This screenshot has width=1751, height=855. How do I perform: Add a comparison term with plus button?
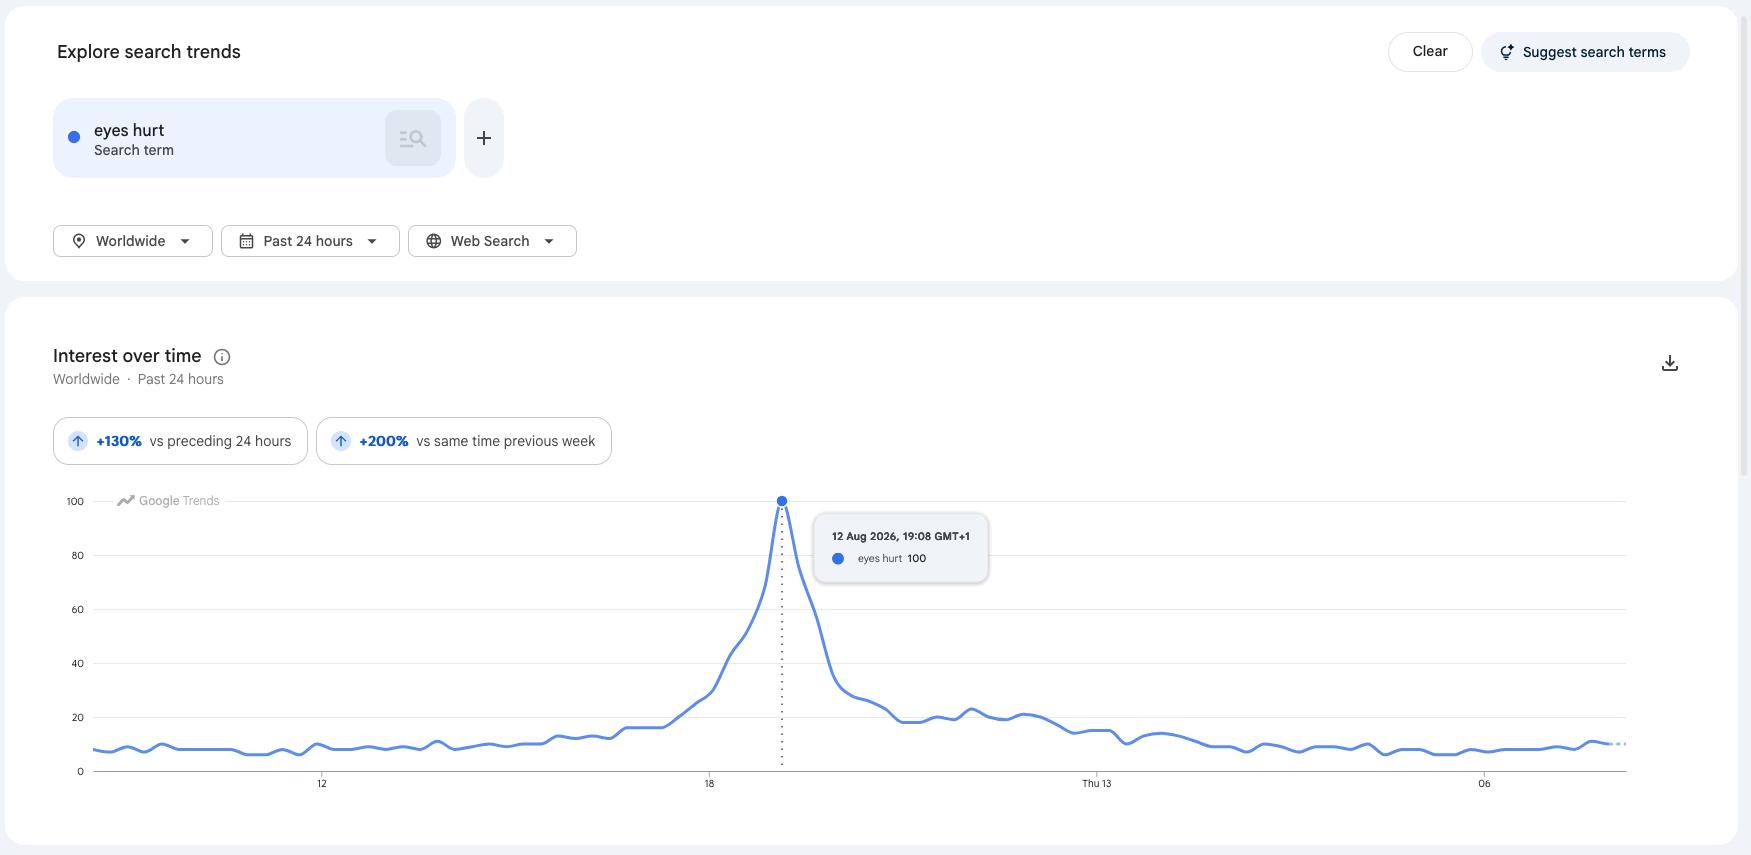(x=484, y=138)
